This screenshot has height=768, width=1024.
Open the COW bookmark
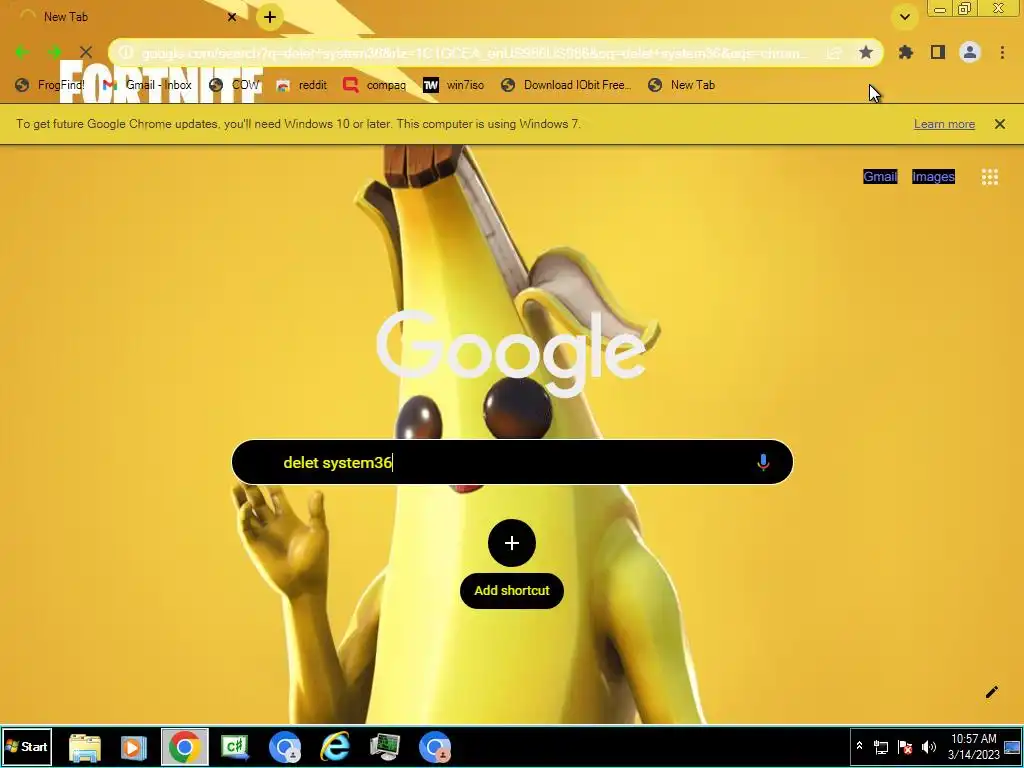[235, 85]
